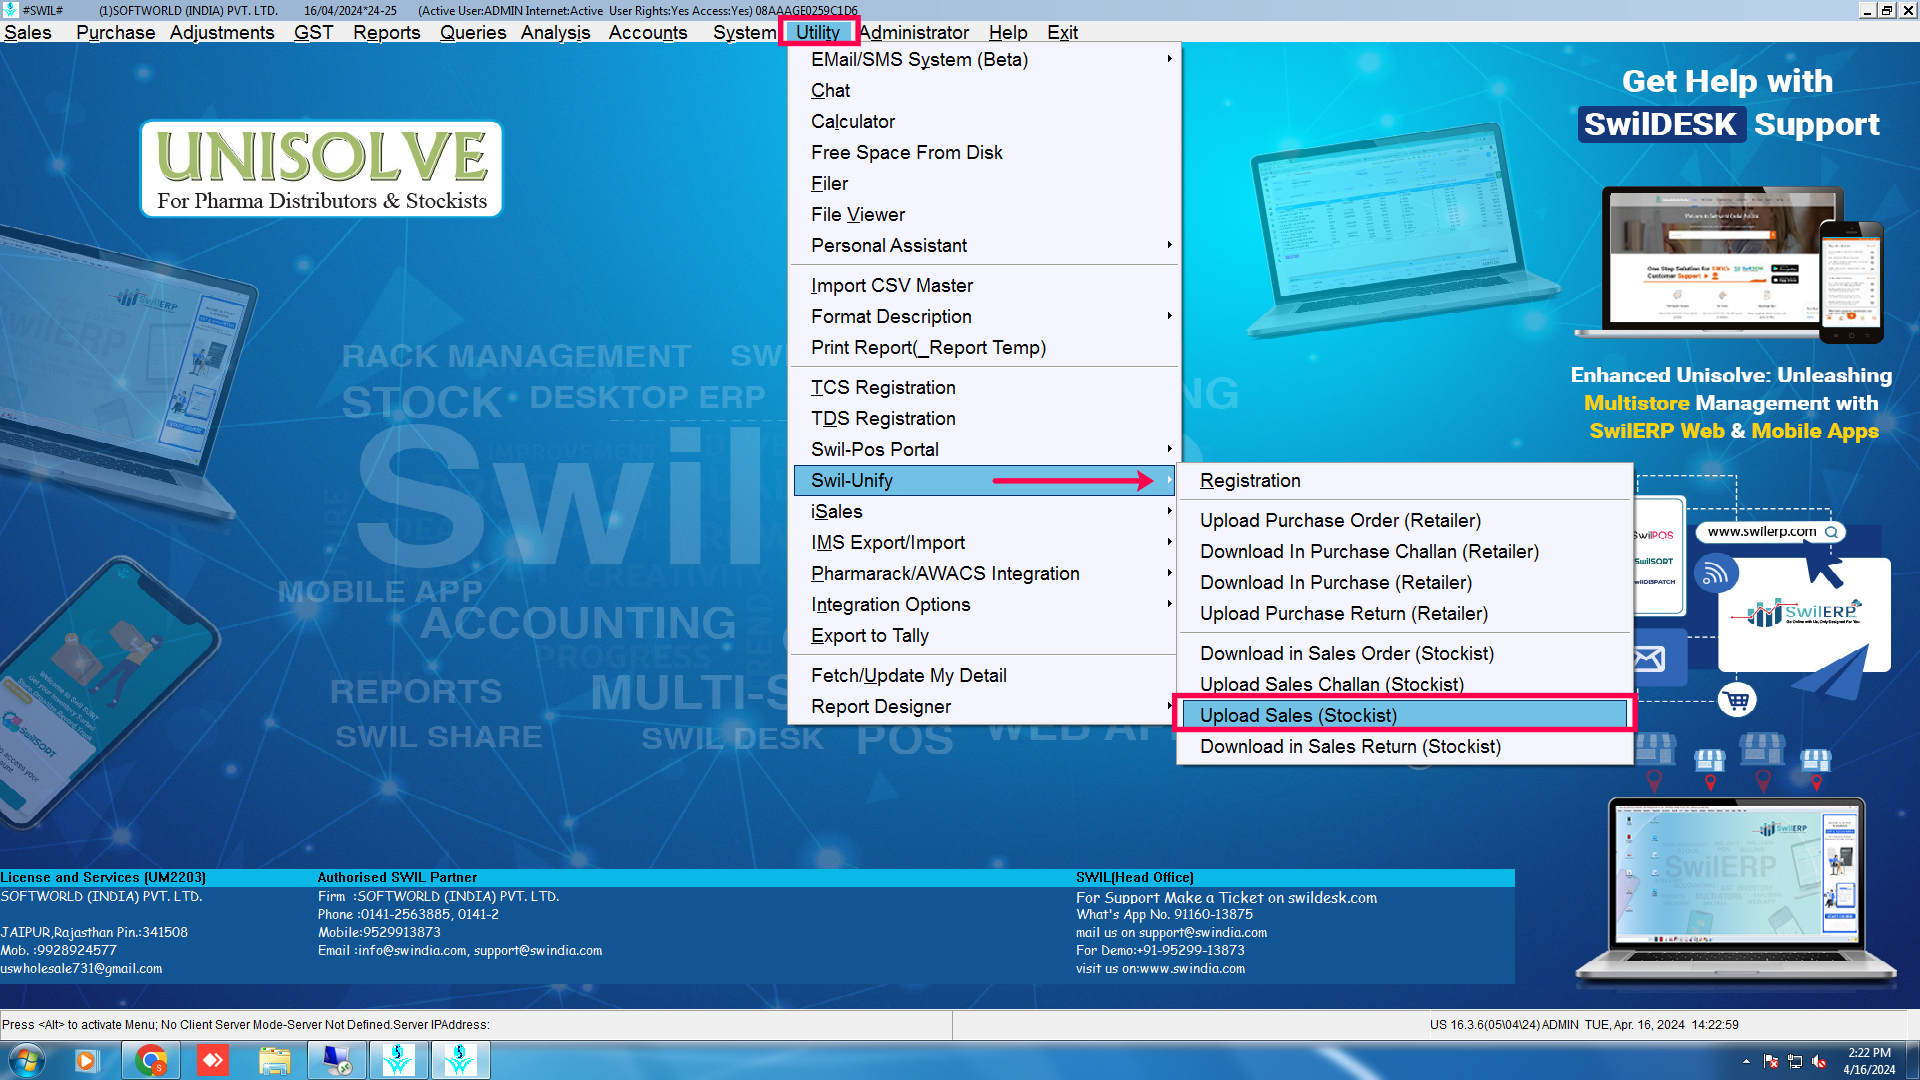Open the System menu
This screenshot has height=1080, width=1920.
(x=744, y=32)
